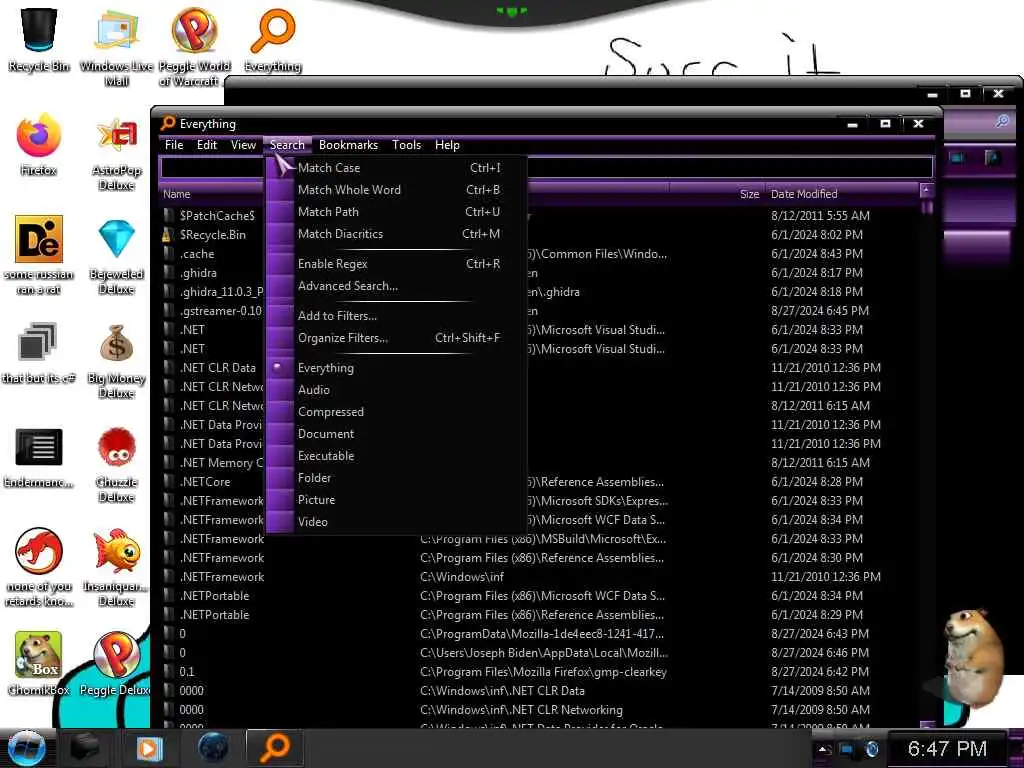The image size is (1024, 768).
Task: Open the Help menu
Action: (447, 145)
